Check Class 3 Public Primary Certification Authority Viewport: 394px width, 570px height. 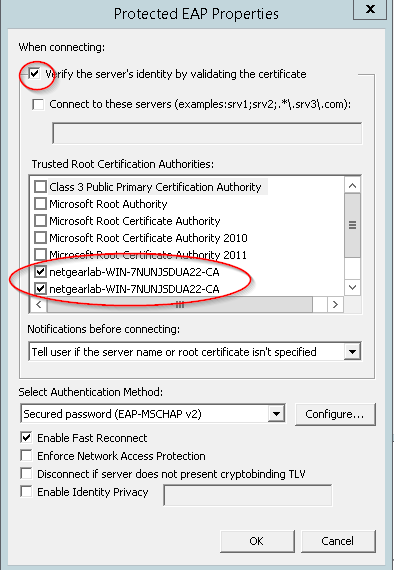40,187
